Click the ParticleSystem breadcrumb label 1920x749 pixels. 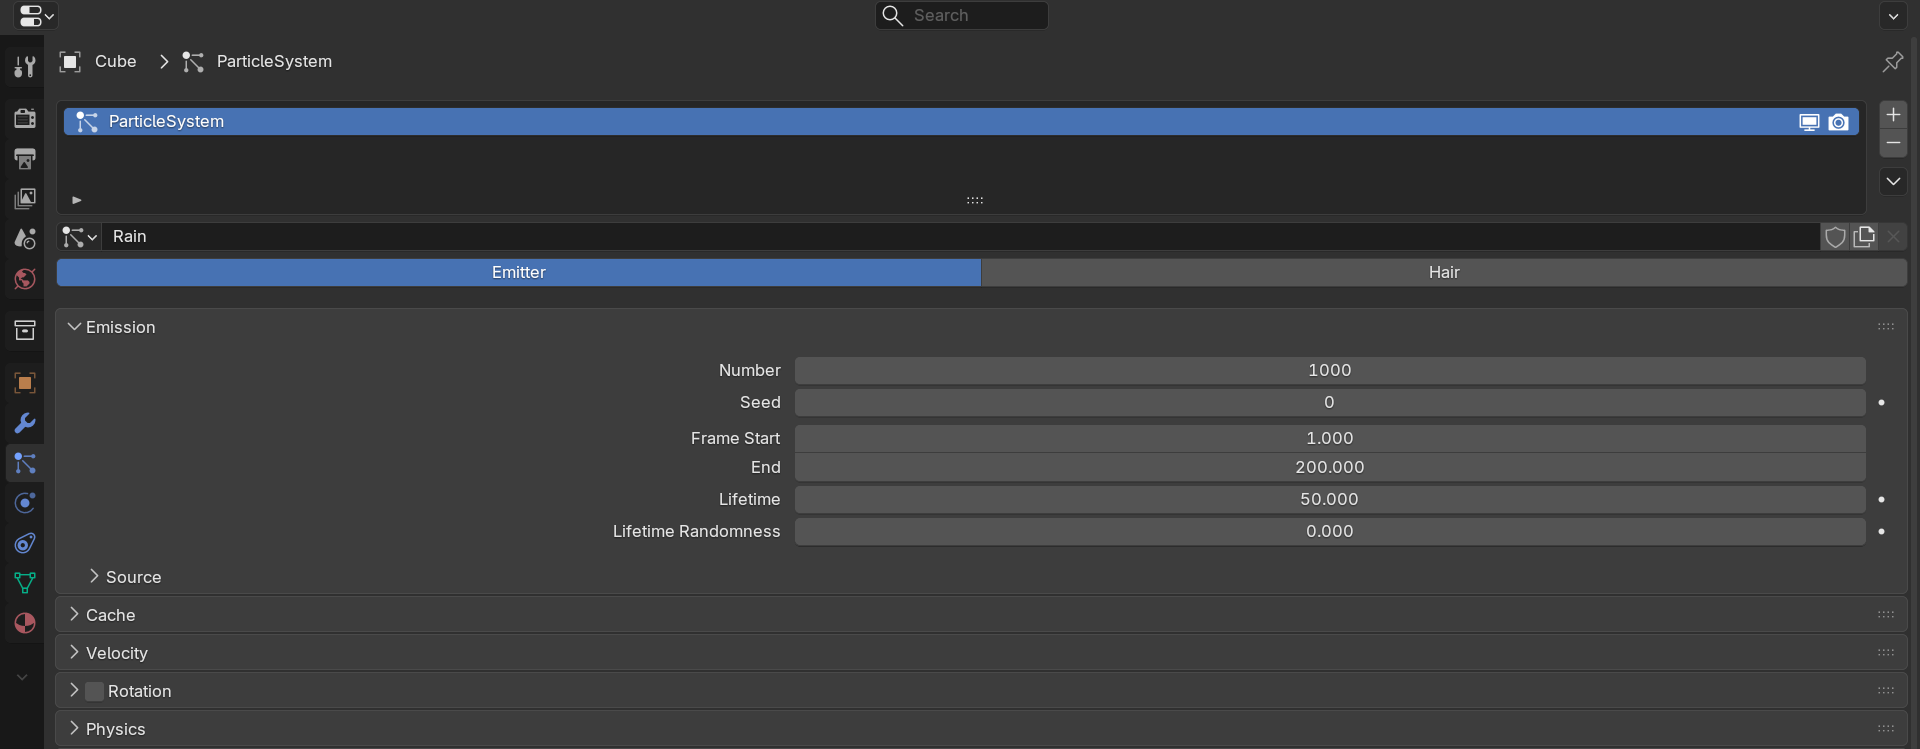[274, 62]
